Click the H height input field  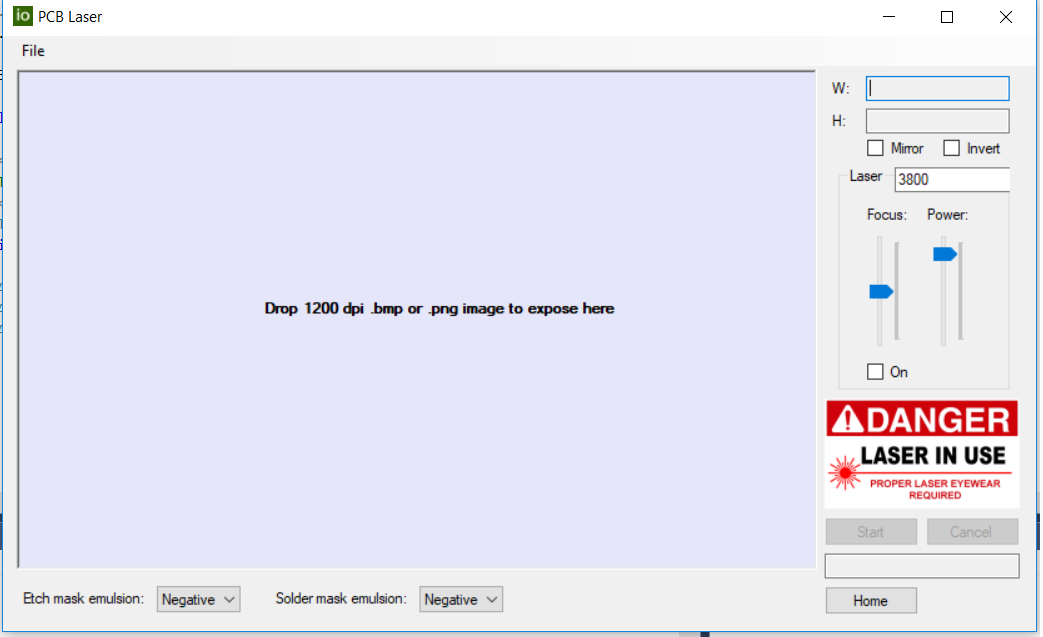[x=937, y=121]
